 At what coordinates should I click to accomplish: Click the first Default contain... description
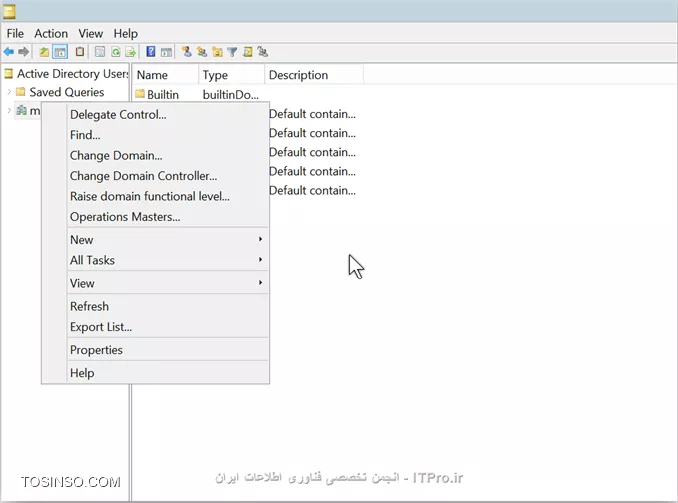pyautogui.click(x=312, y=114)
